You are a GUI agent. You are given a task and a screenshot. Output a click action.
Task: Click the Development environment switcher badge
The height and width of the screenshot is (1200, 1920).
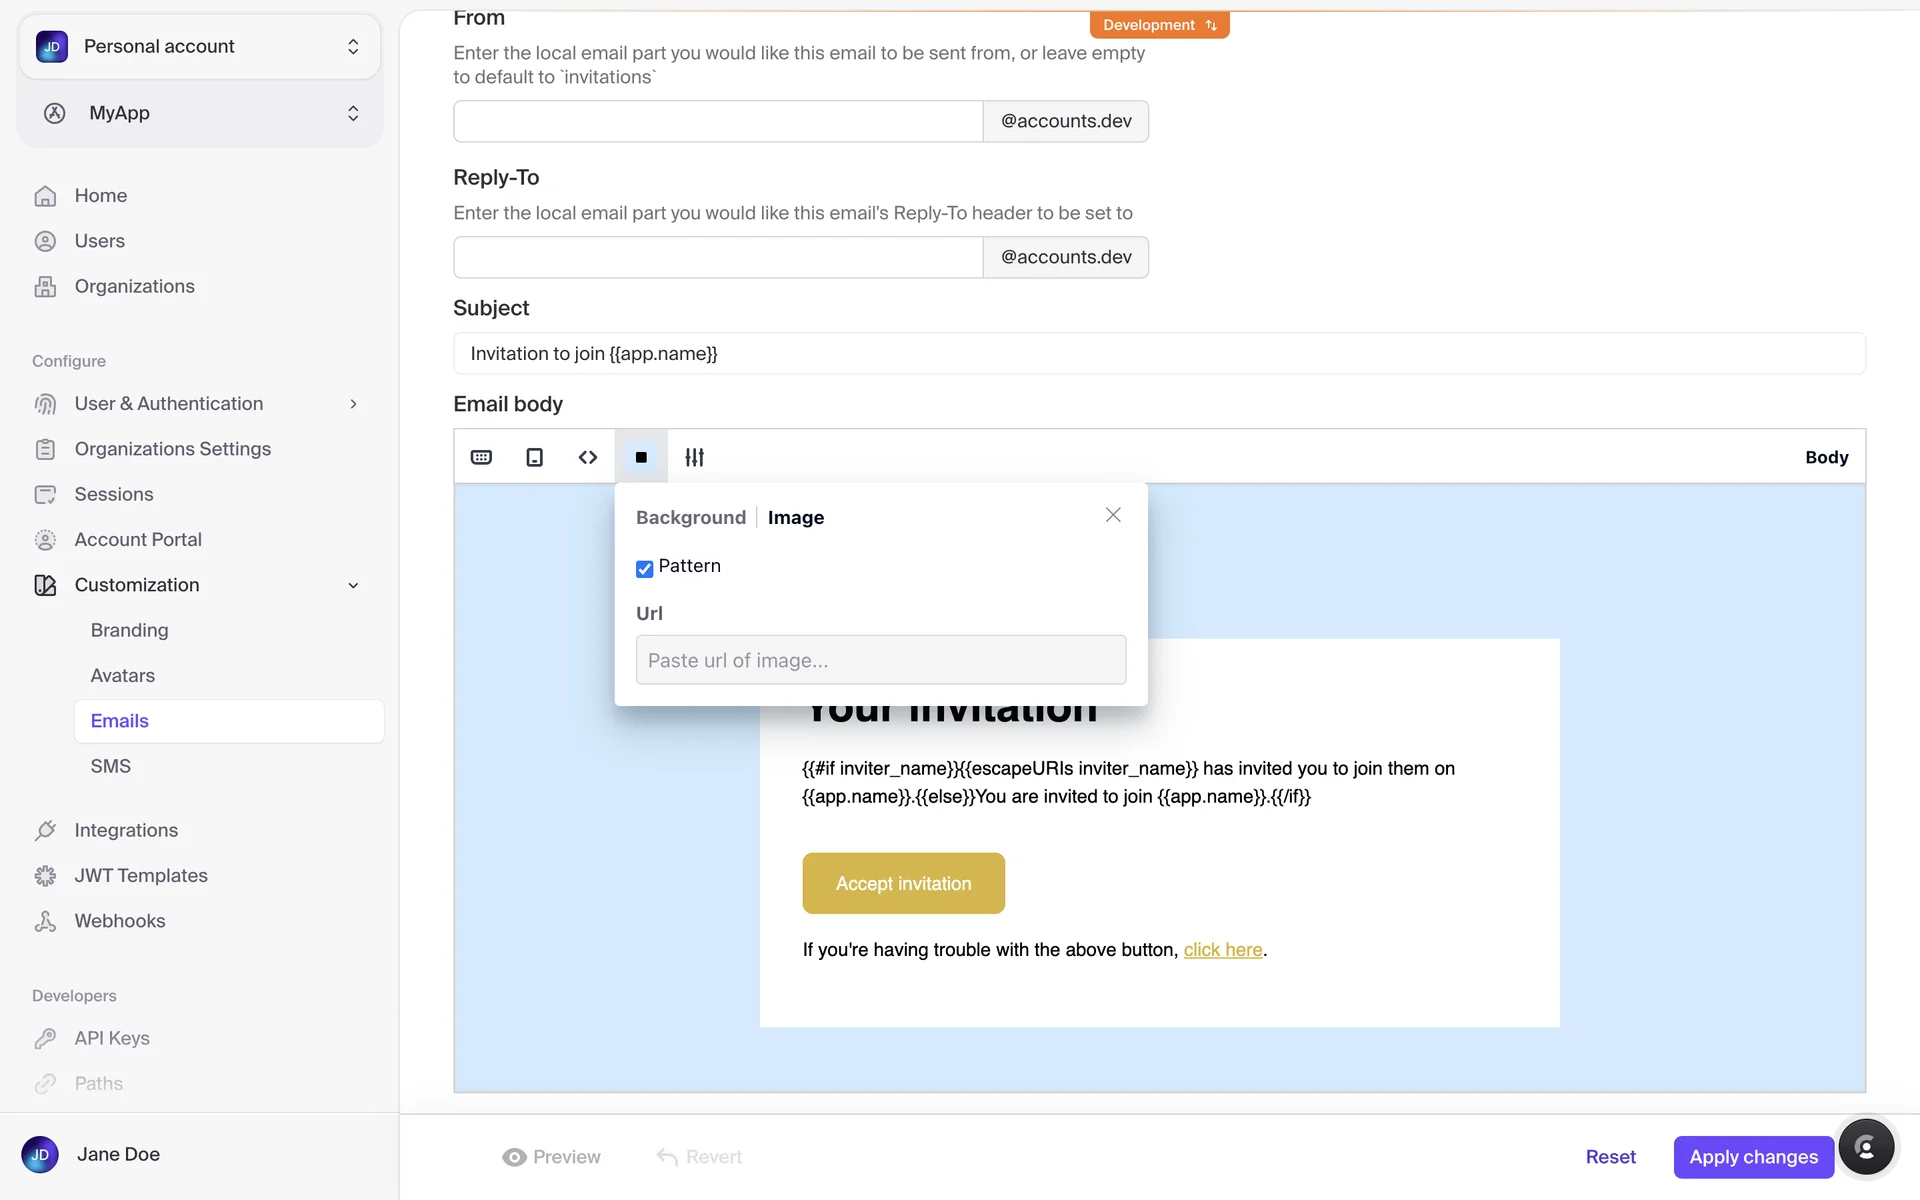[x=1159, y=25]
